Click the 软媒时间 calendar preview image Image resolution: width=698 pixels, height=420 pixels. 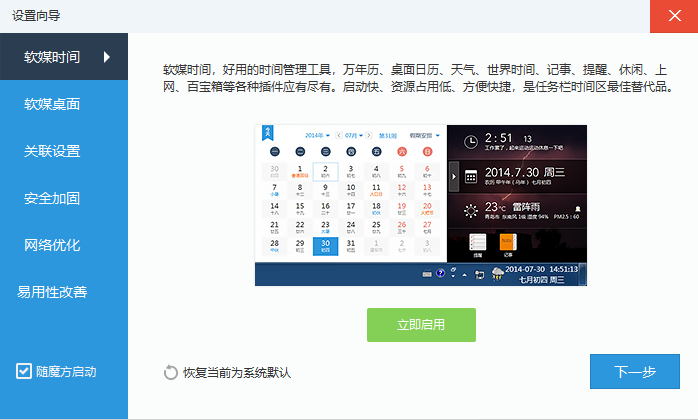(x=421, y=205)
